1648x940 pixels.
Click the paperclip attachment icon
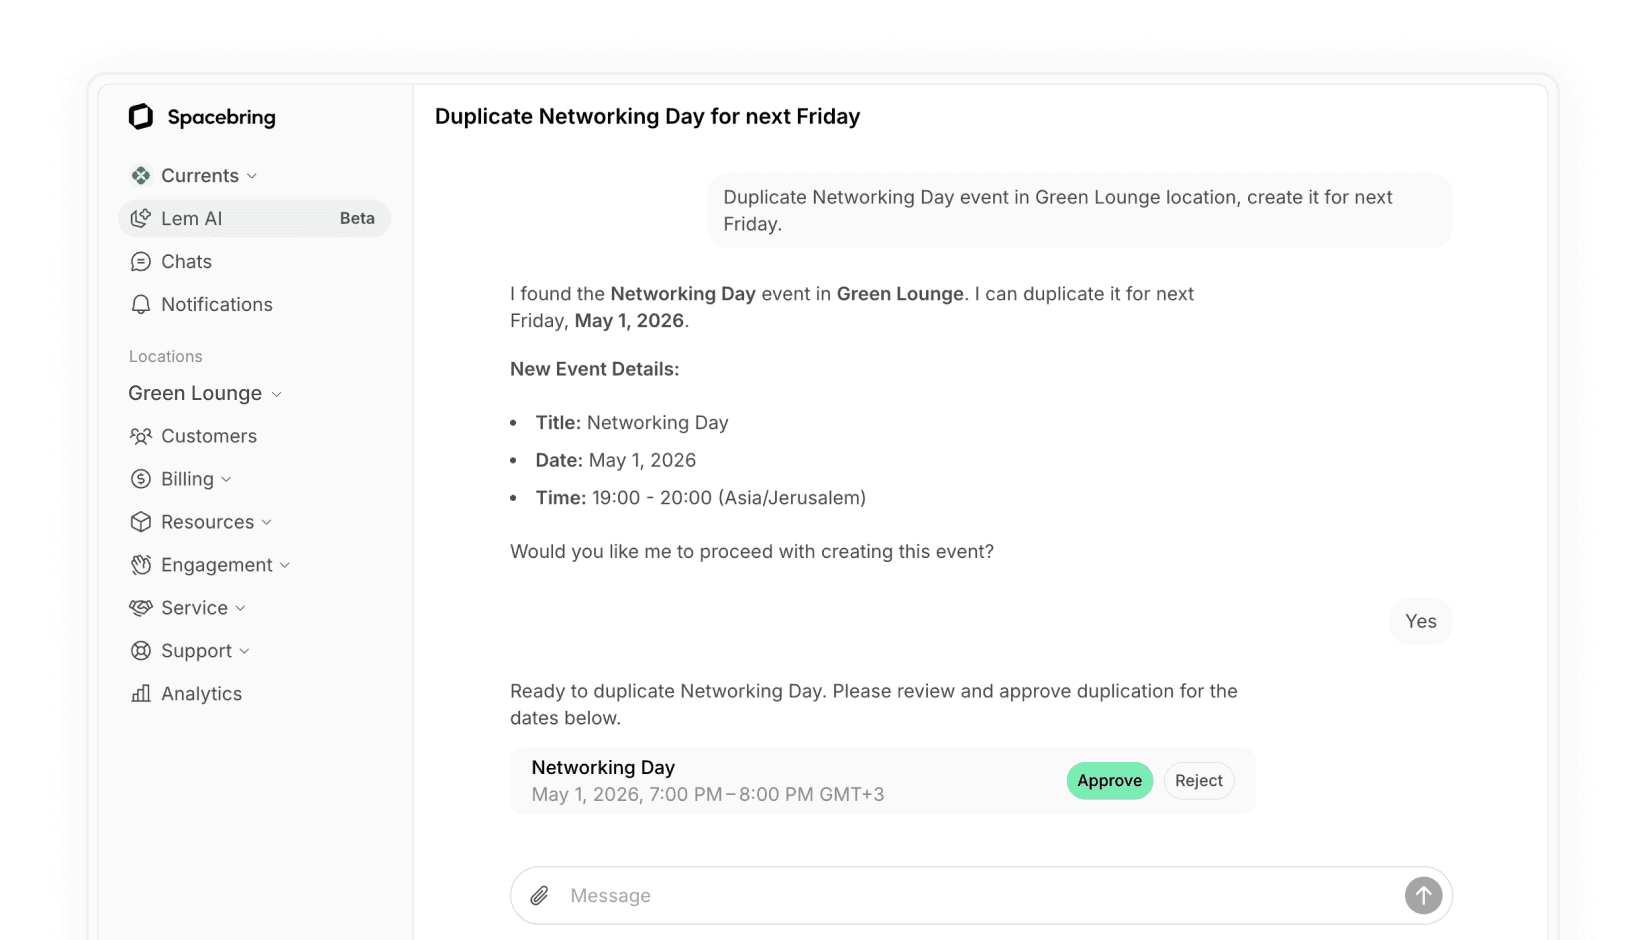tap(540, 896)
